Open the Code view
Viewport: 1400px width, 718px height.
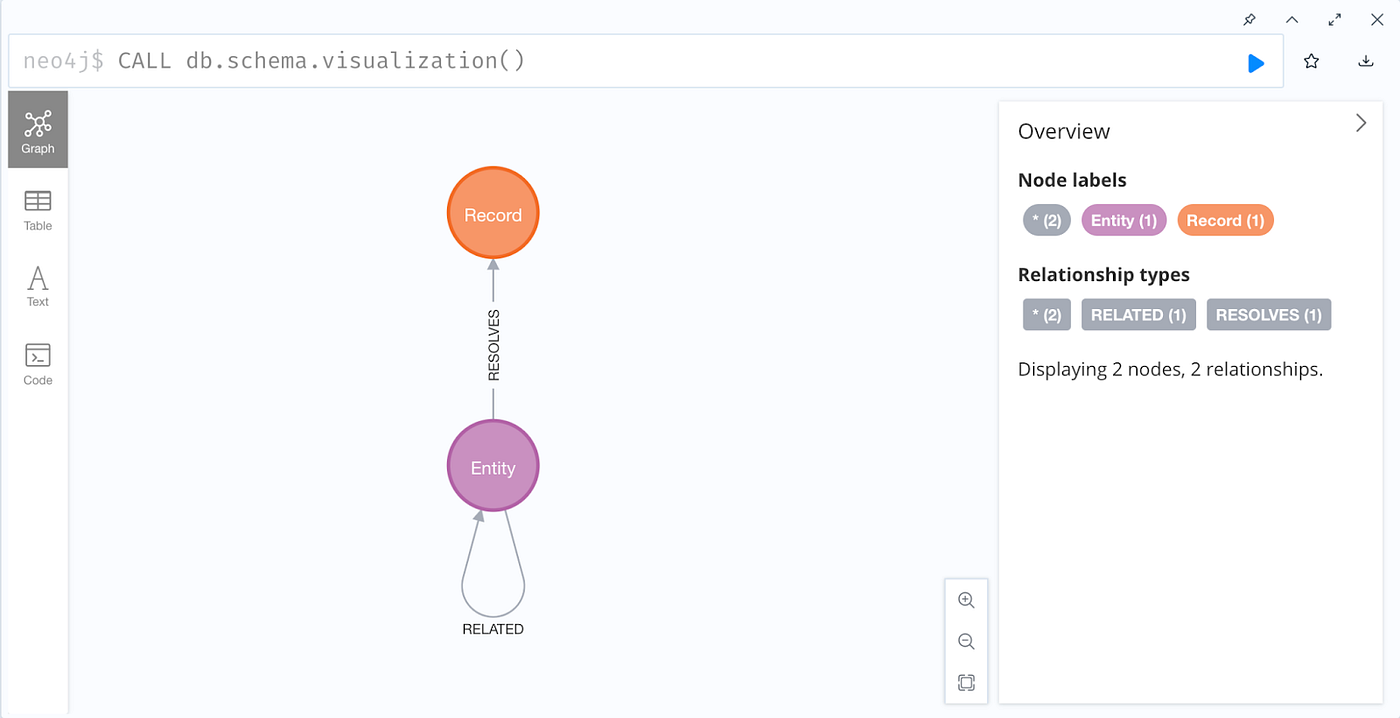coord(38,364)
